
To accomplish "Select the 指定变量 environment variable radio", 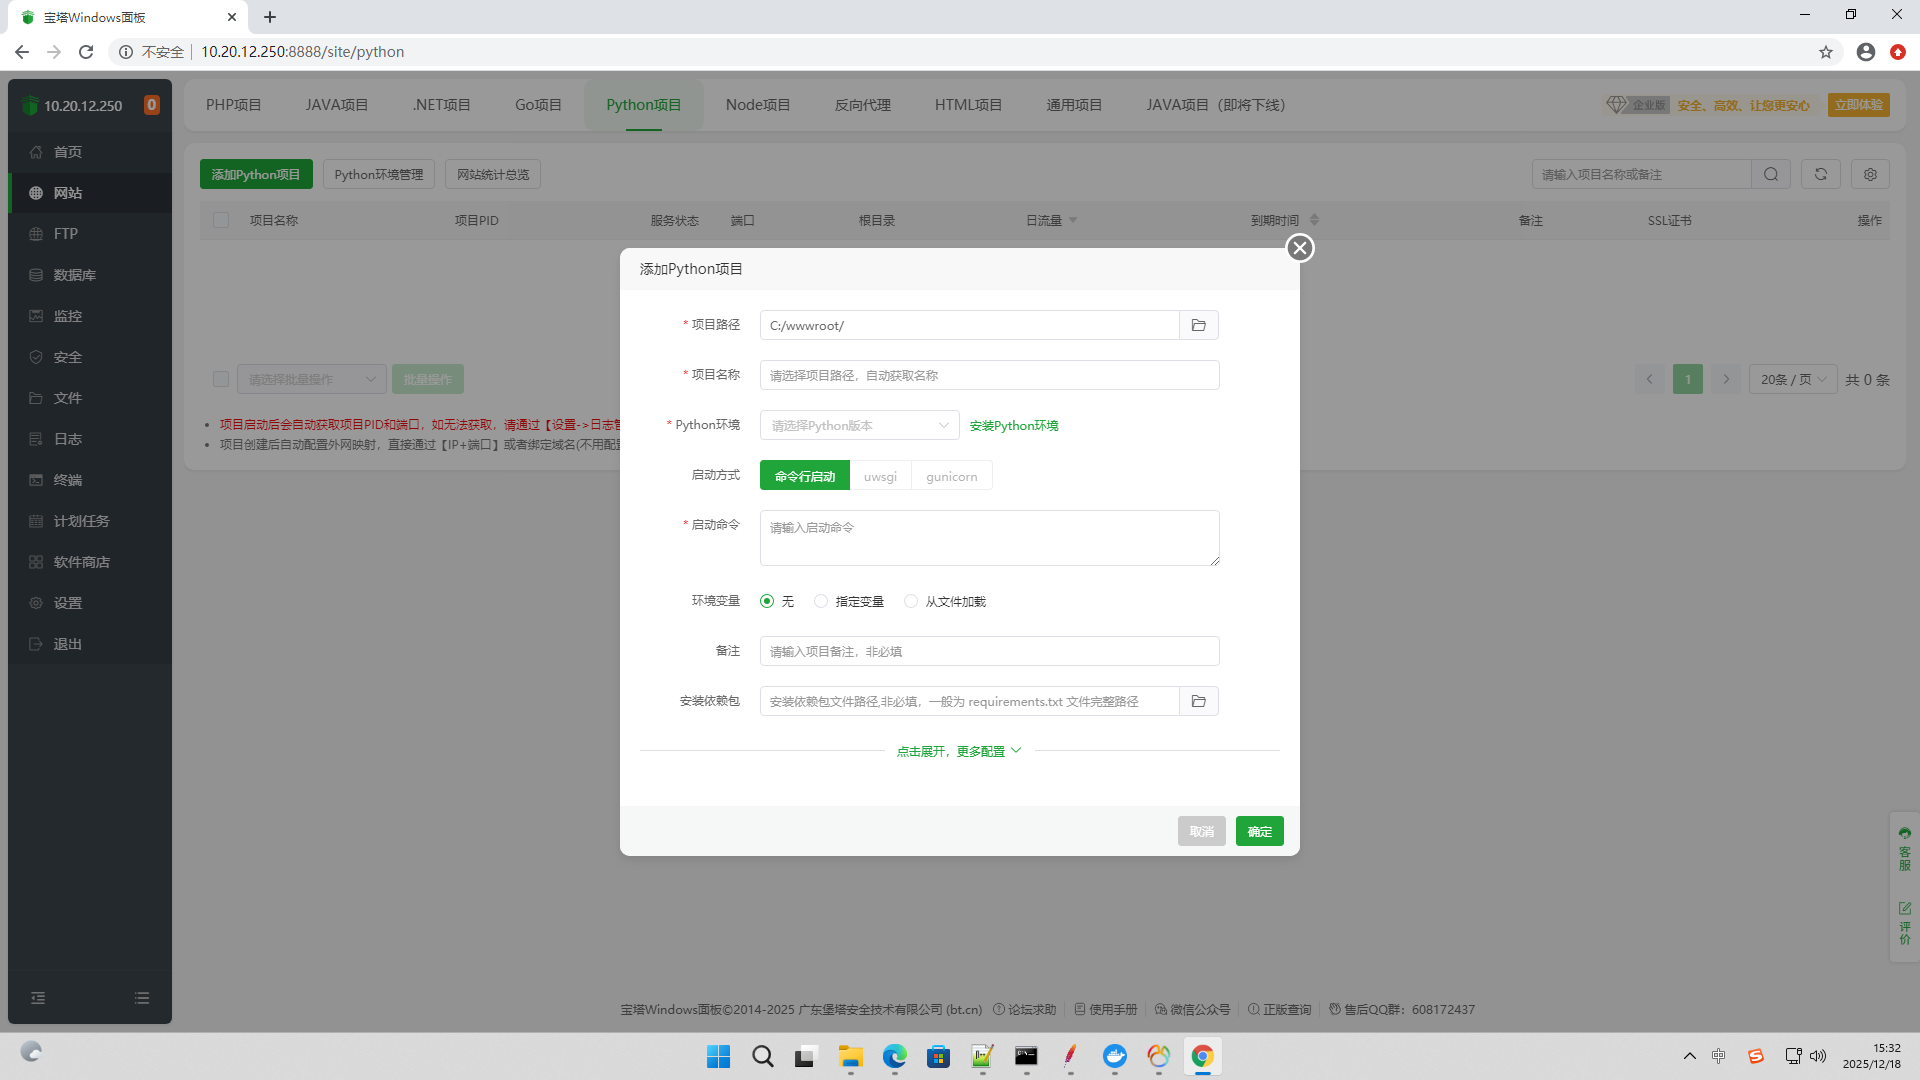I will point(821,601).
